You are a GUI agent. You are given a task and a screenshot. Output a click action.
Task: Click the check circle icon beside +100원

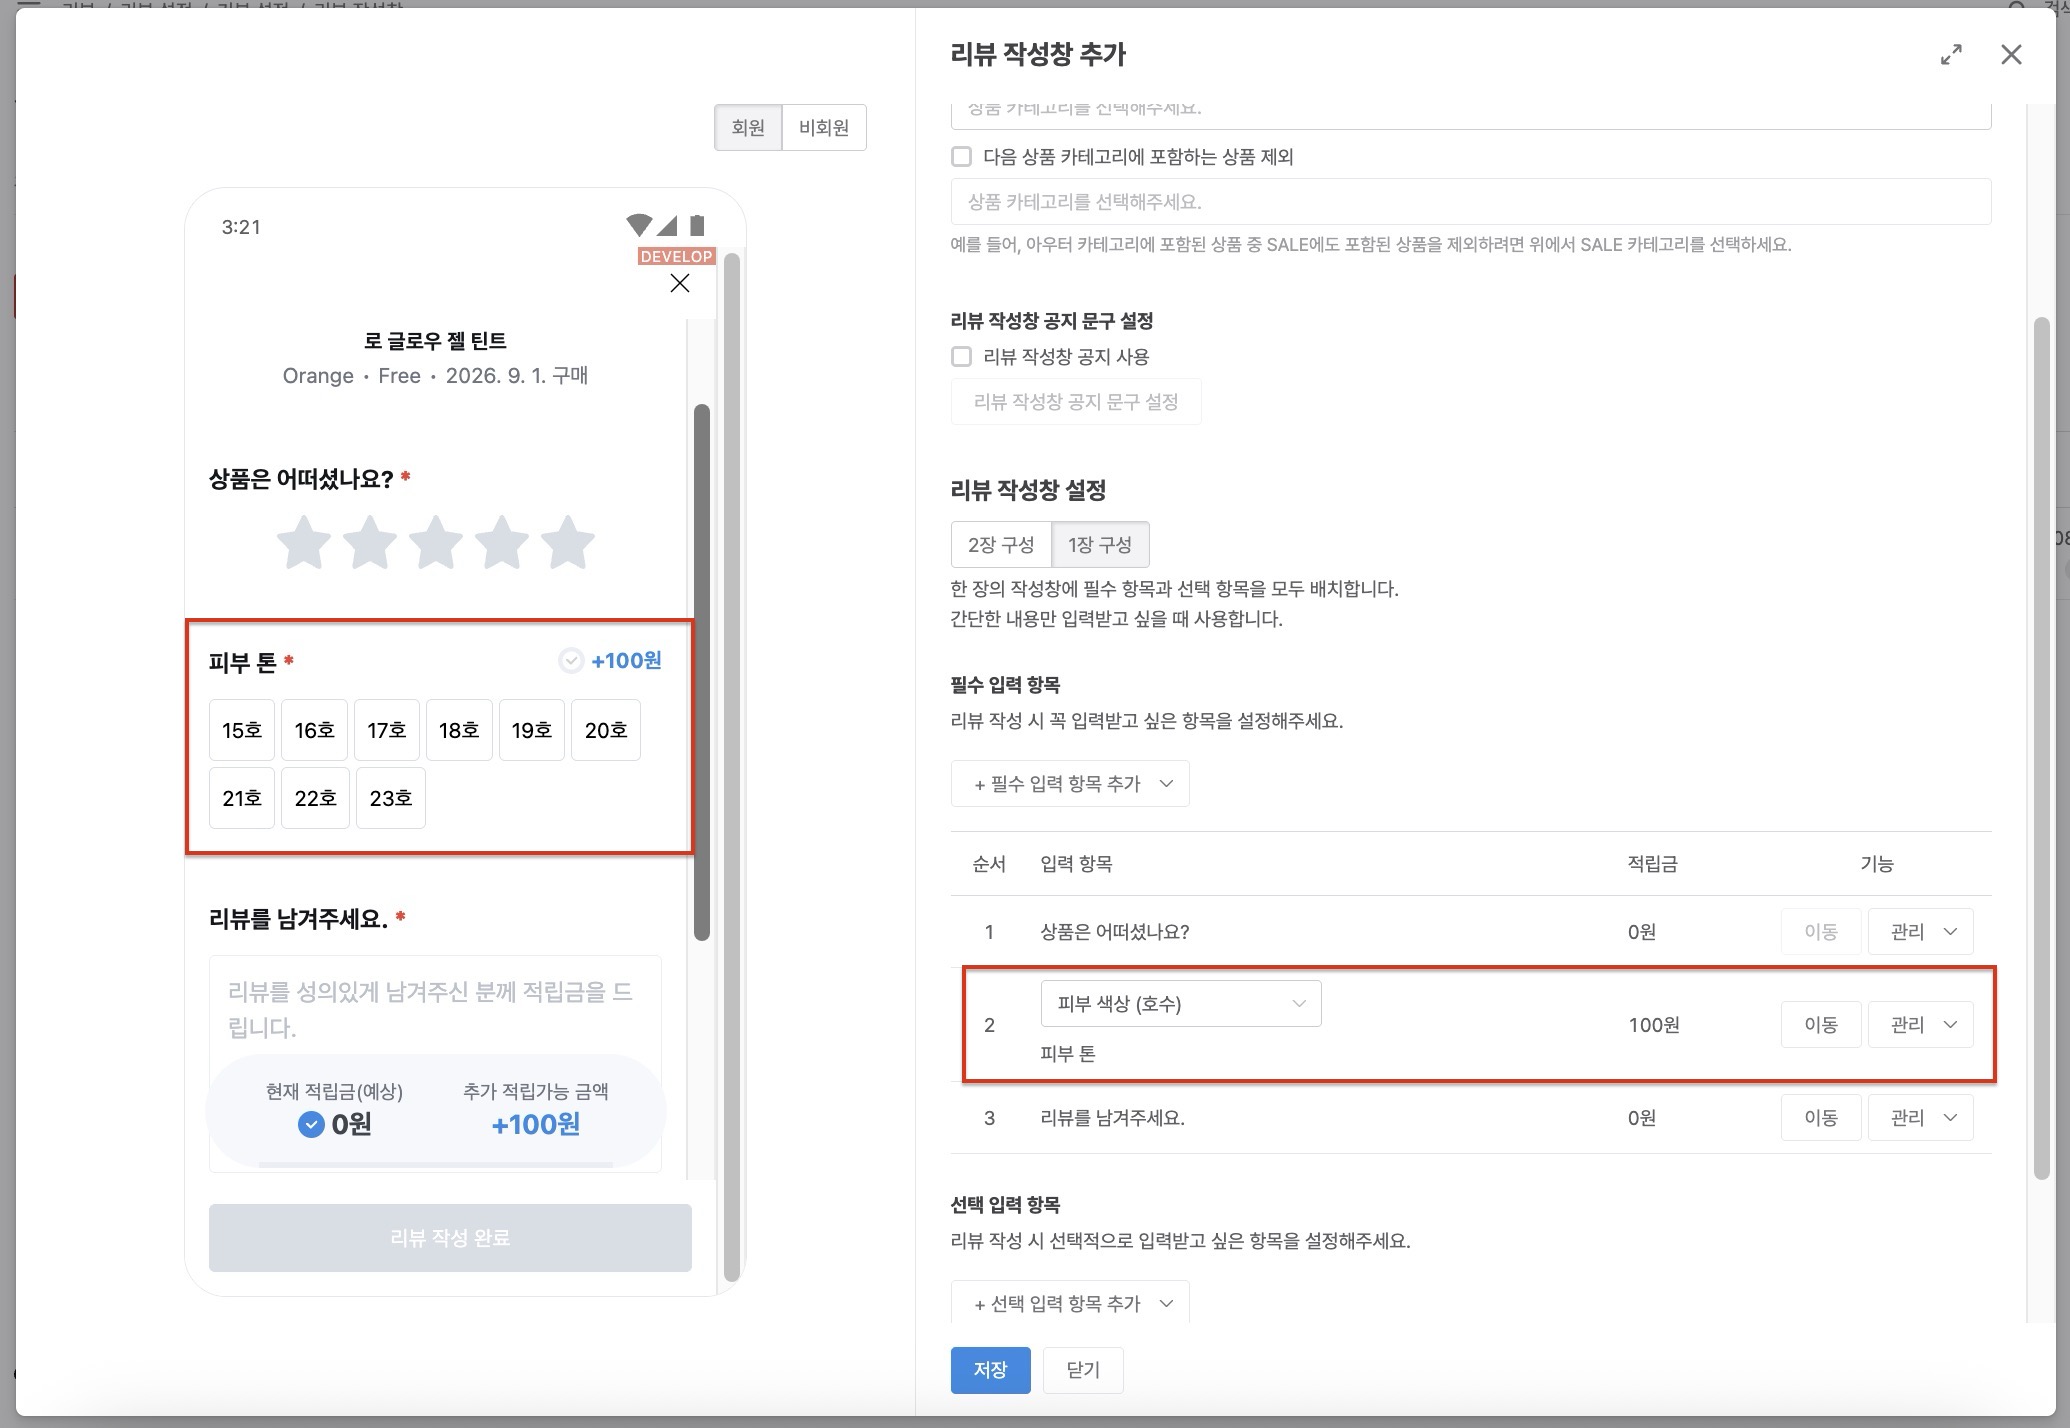click(x=570, y=661)
